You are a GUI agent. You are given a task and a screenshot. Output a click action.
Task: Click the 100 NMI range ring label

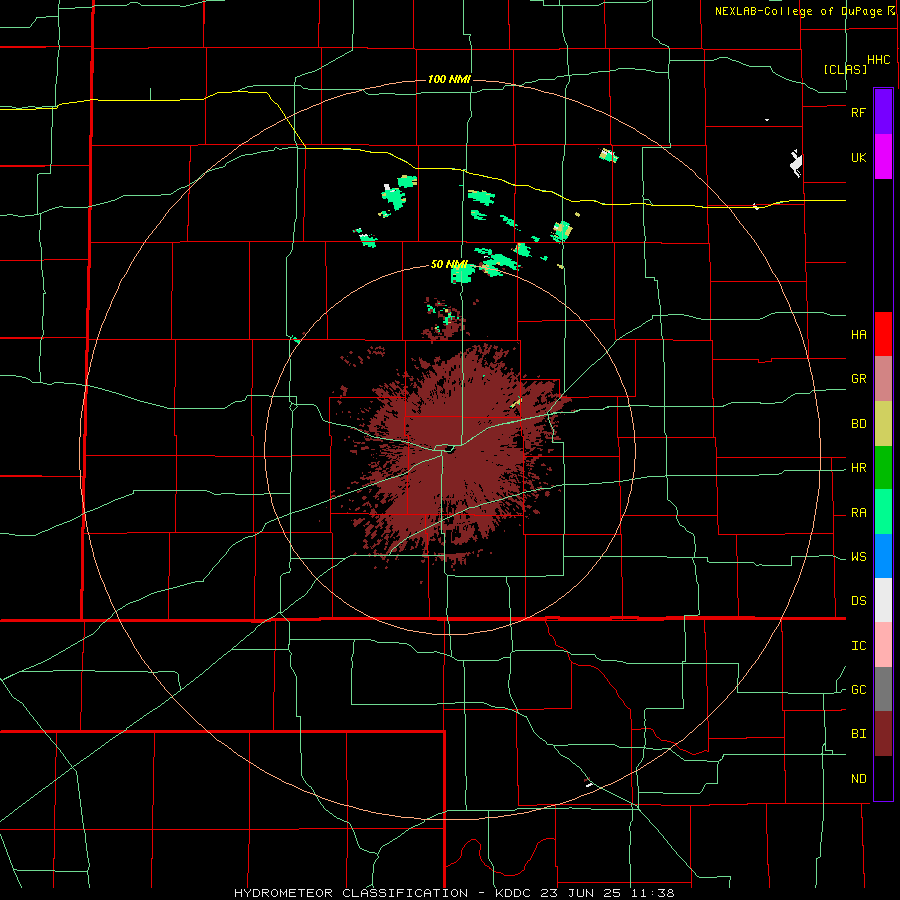click(x=449, y=79)
